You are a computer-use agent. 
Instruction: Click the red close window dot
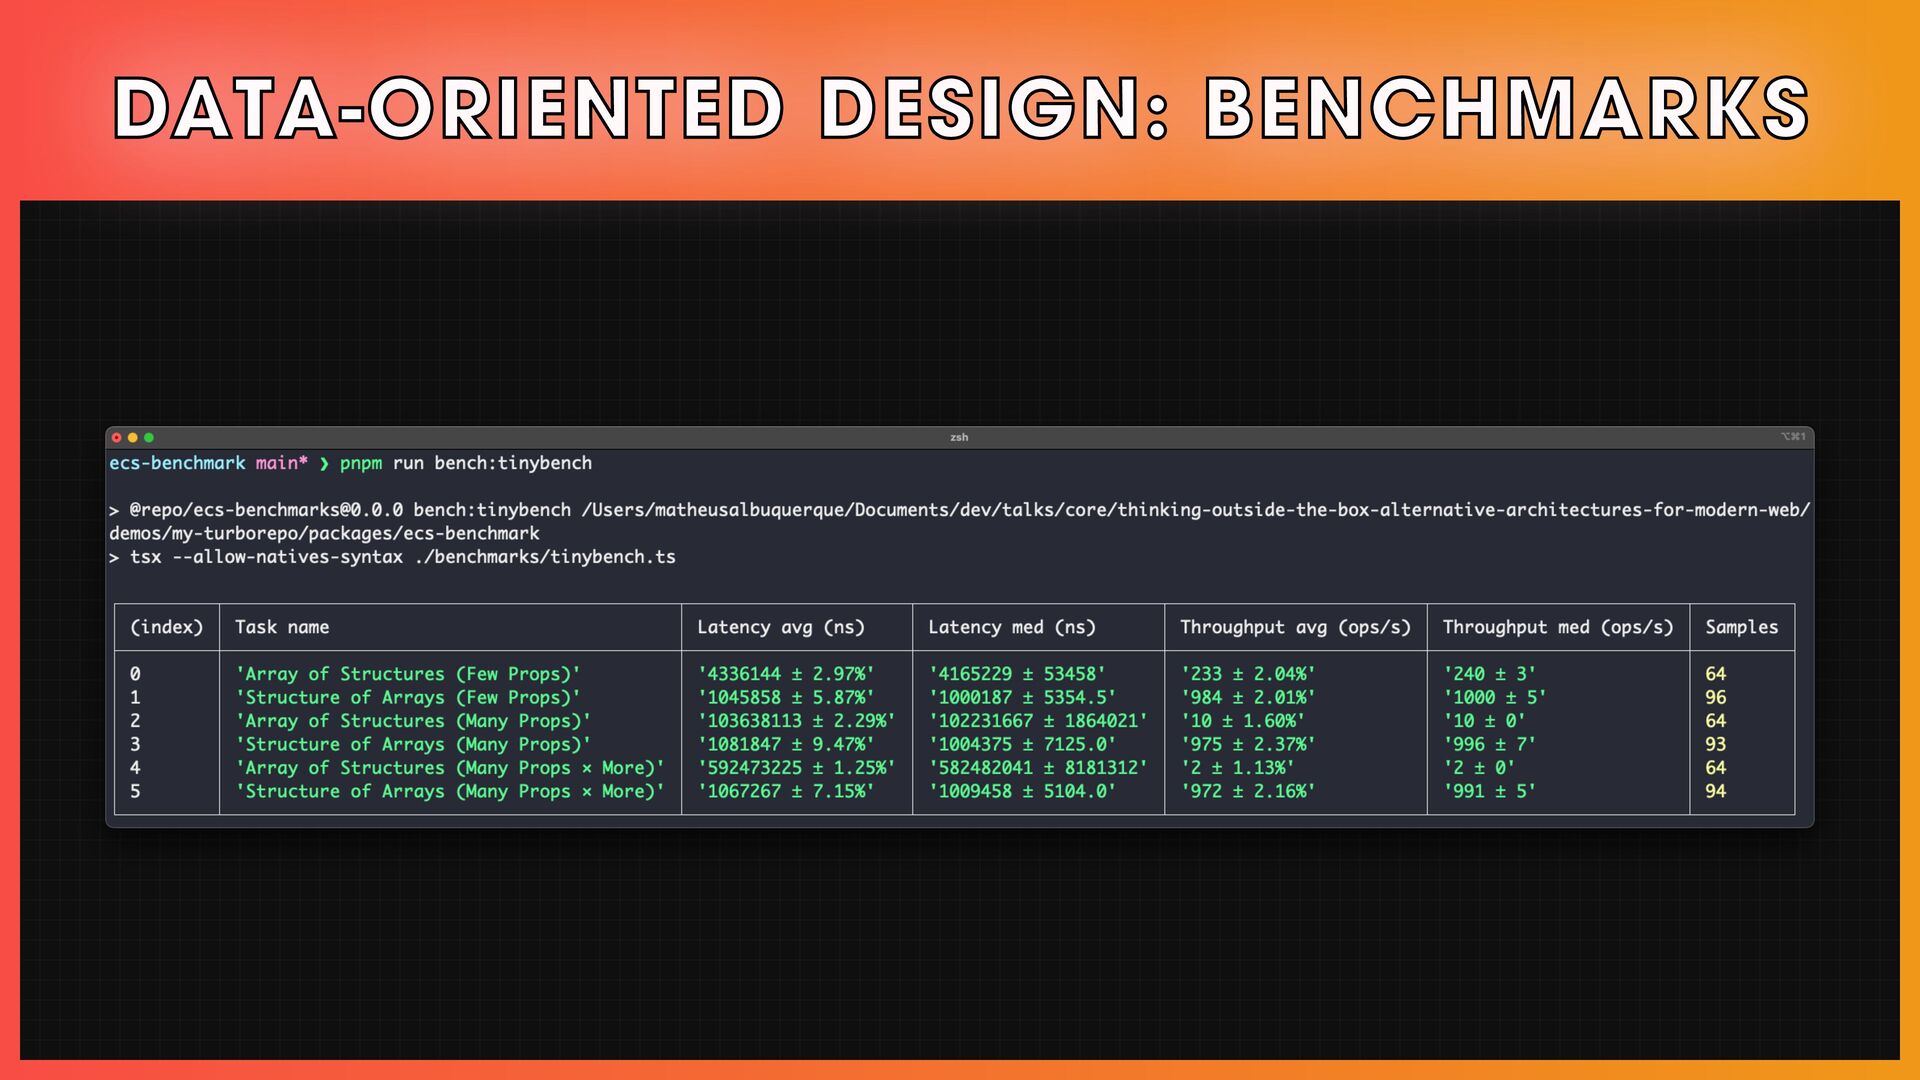[116, 437]
